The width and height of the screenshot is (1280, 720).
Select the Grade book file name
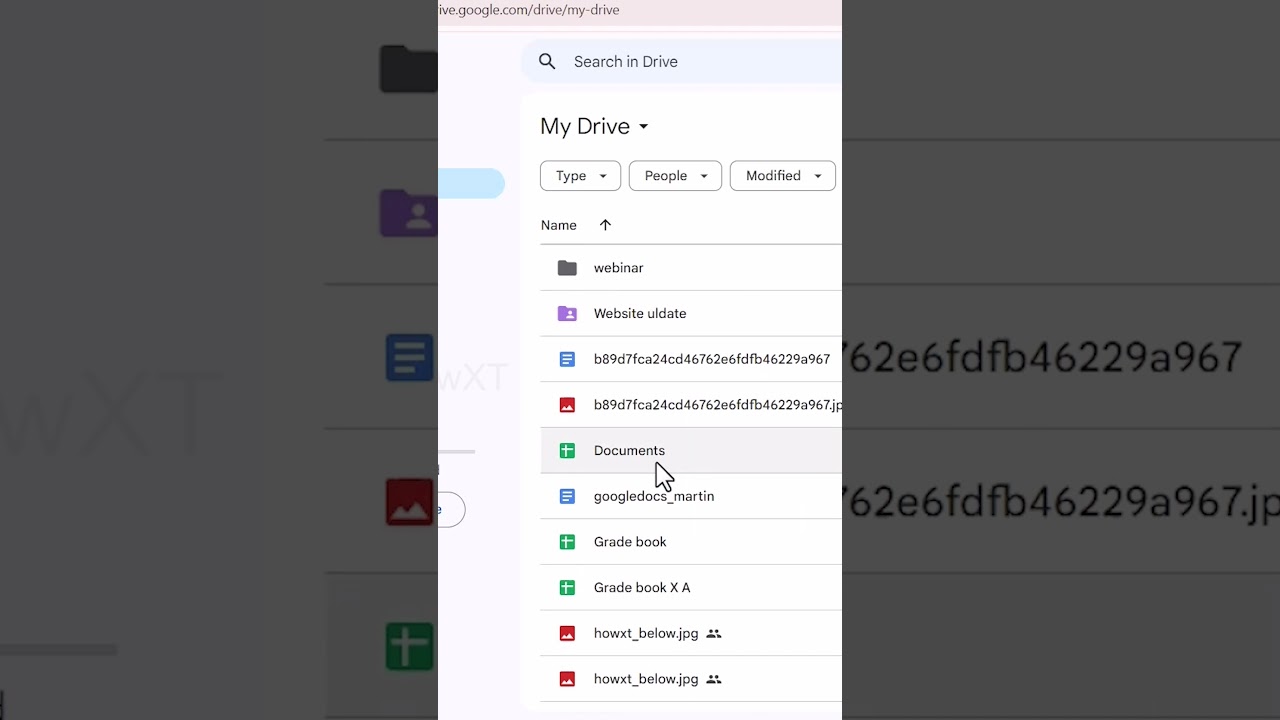tap(630, 542)
